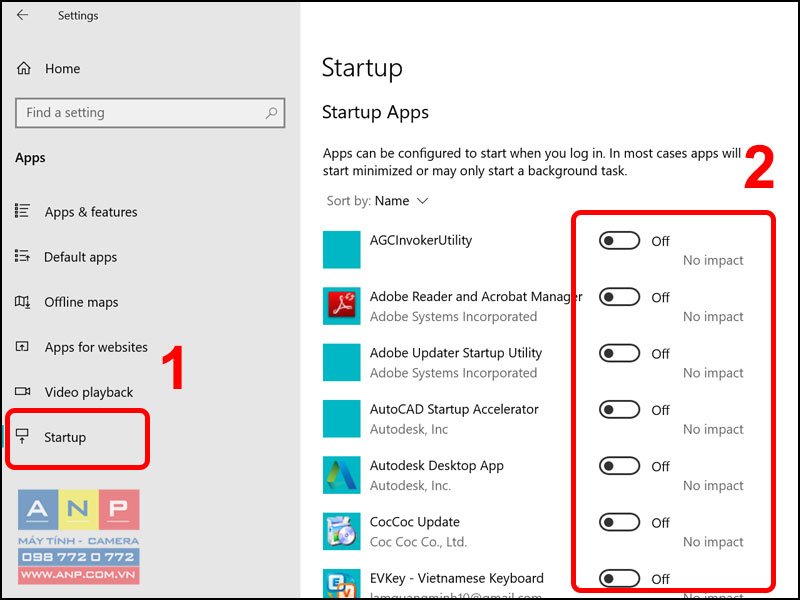Click the search magnifier icon

[271, 113]
